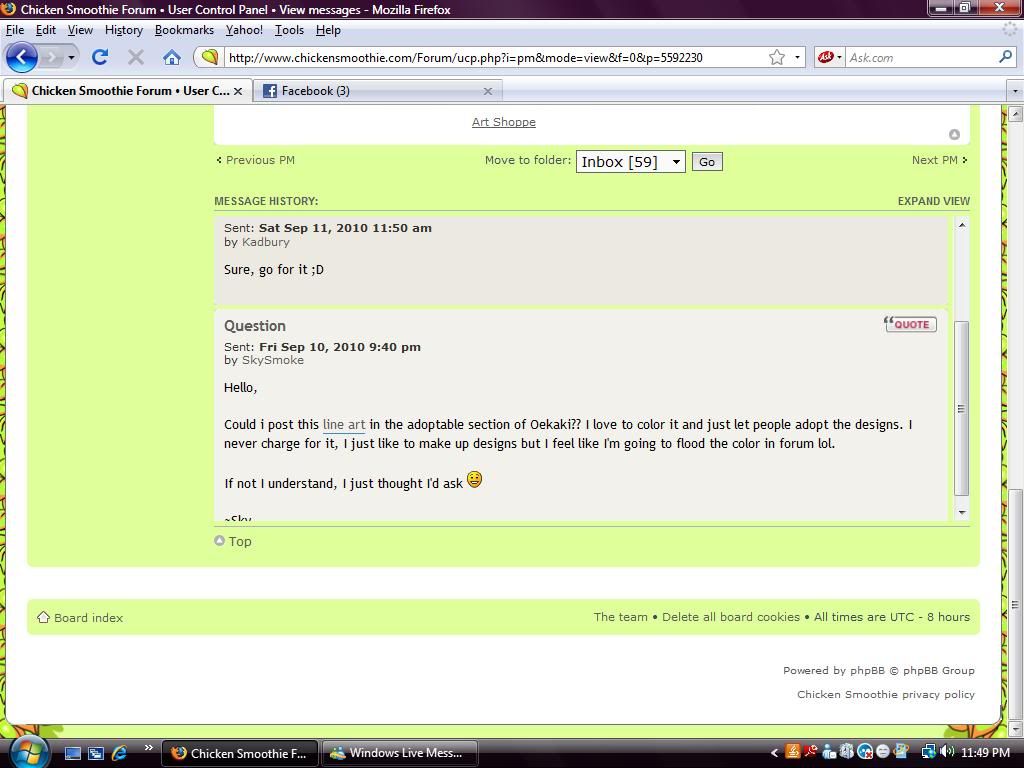The image size is (1024, 768).
Task: Click the Go button next to Inbox
Action: 707,162
